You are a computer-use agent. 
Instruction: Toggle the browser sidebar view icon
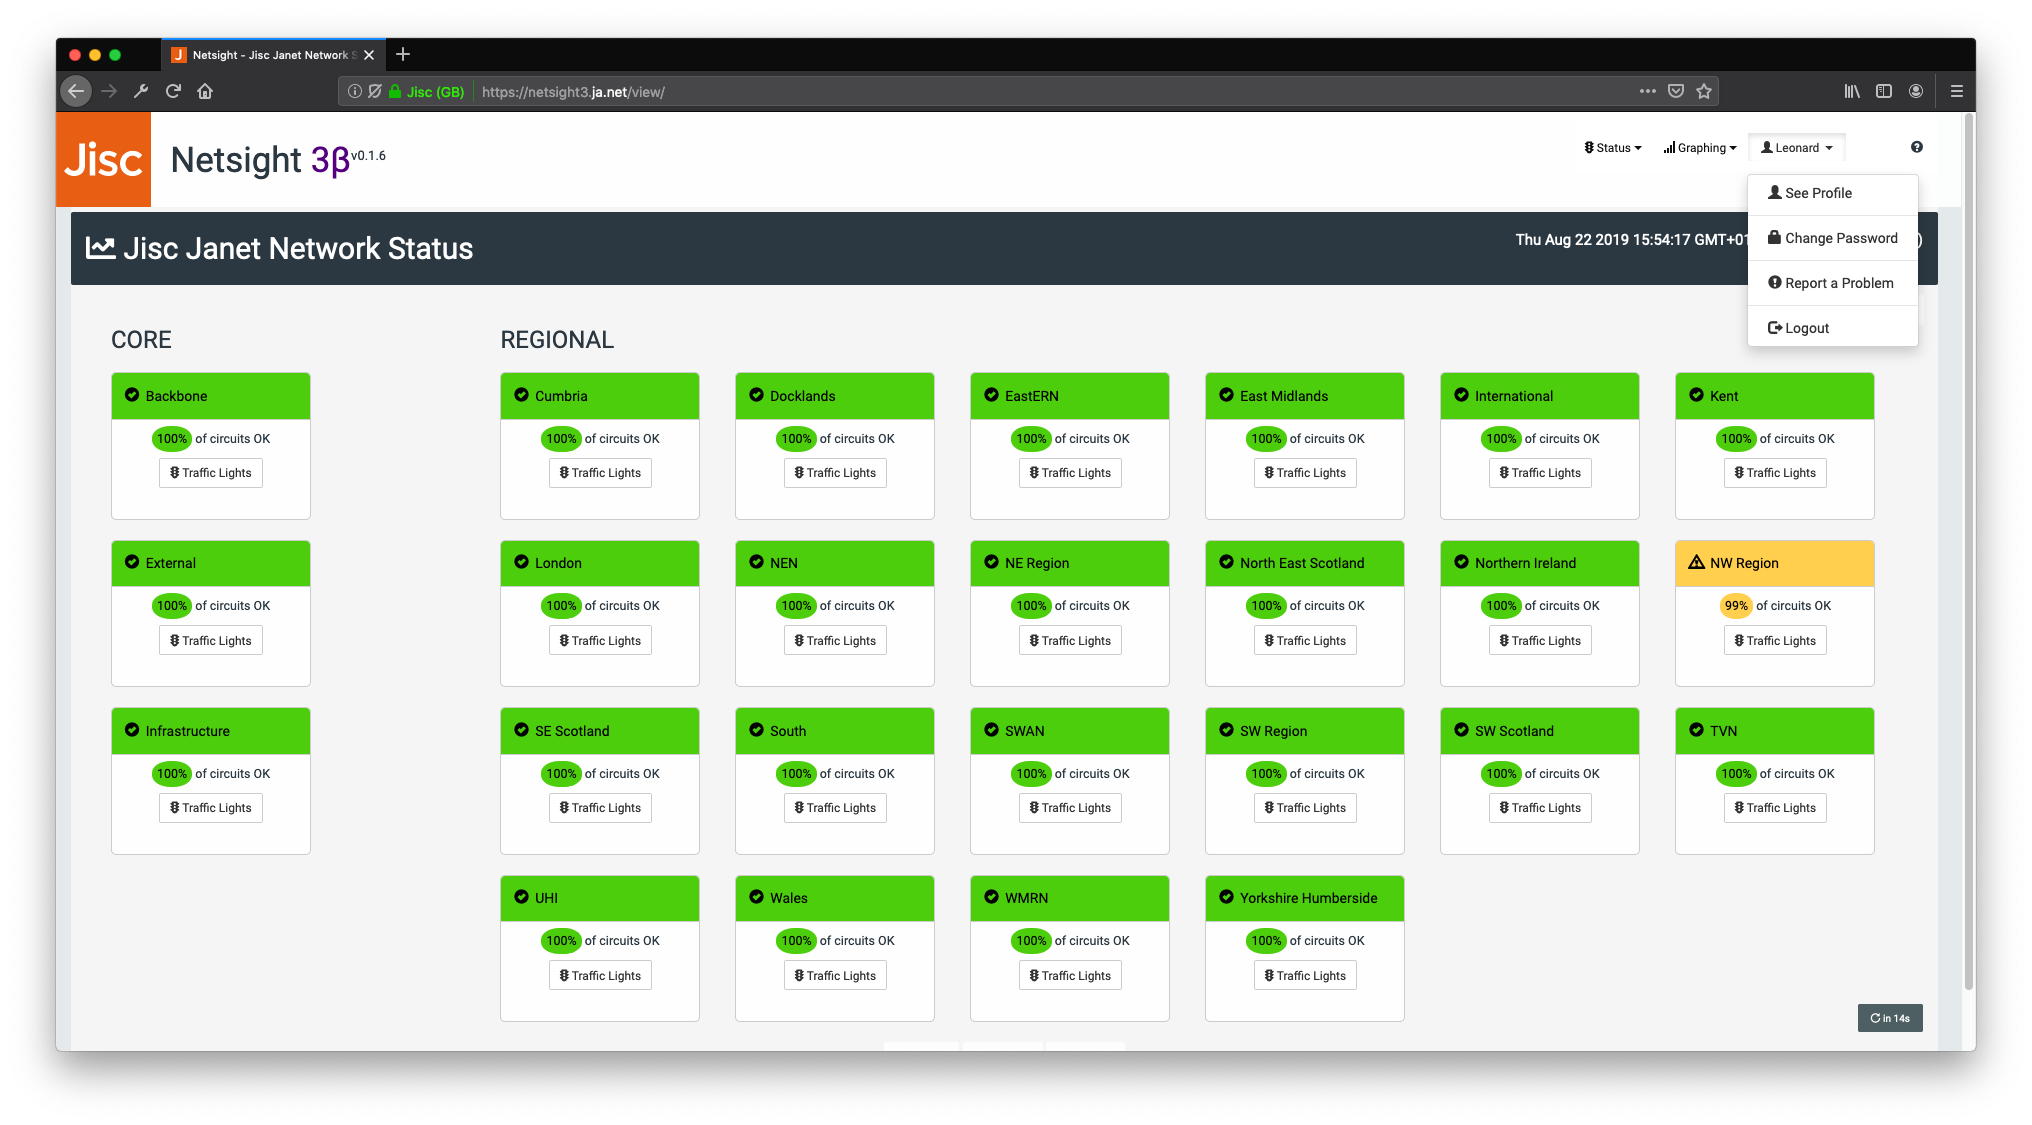tap(1884, 91)
